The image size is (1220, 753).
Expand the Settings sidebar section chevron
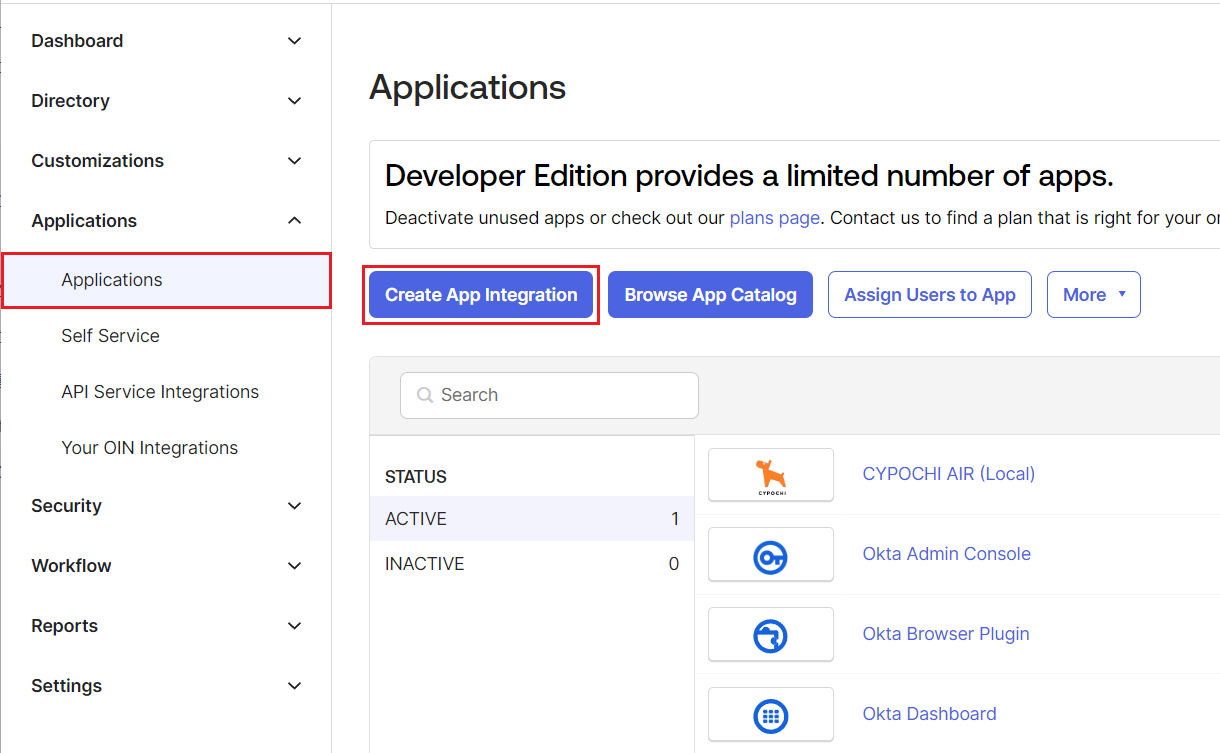point(294,686)
